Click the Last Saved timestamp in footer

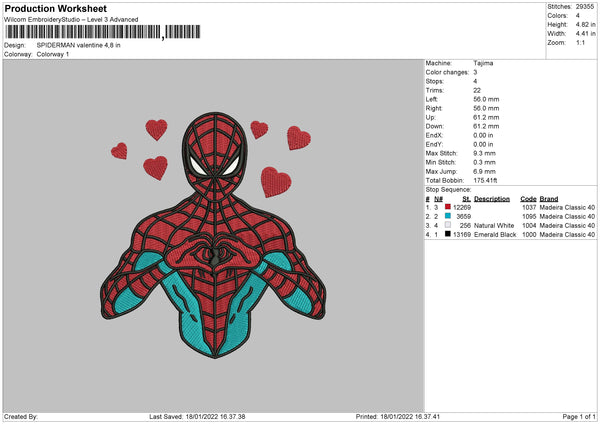click(x=197, y=416)
